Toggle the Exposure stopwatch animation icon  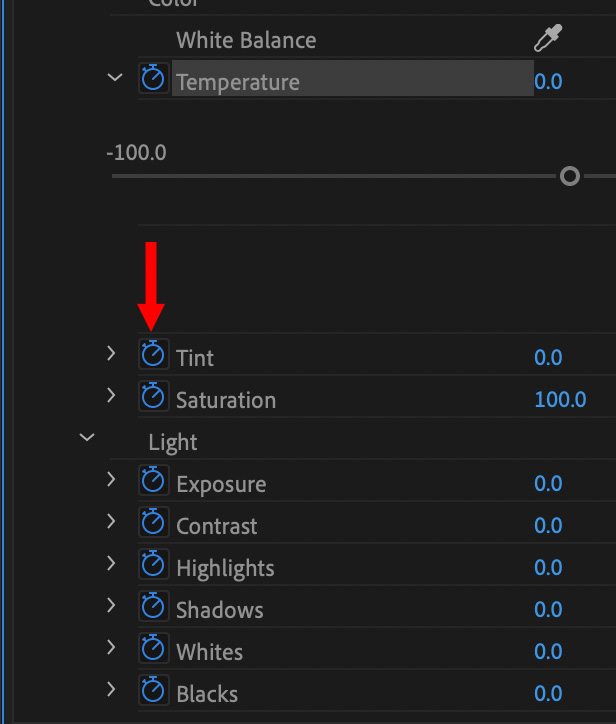click(x=153, y=481)
